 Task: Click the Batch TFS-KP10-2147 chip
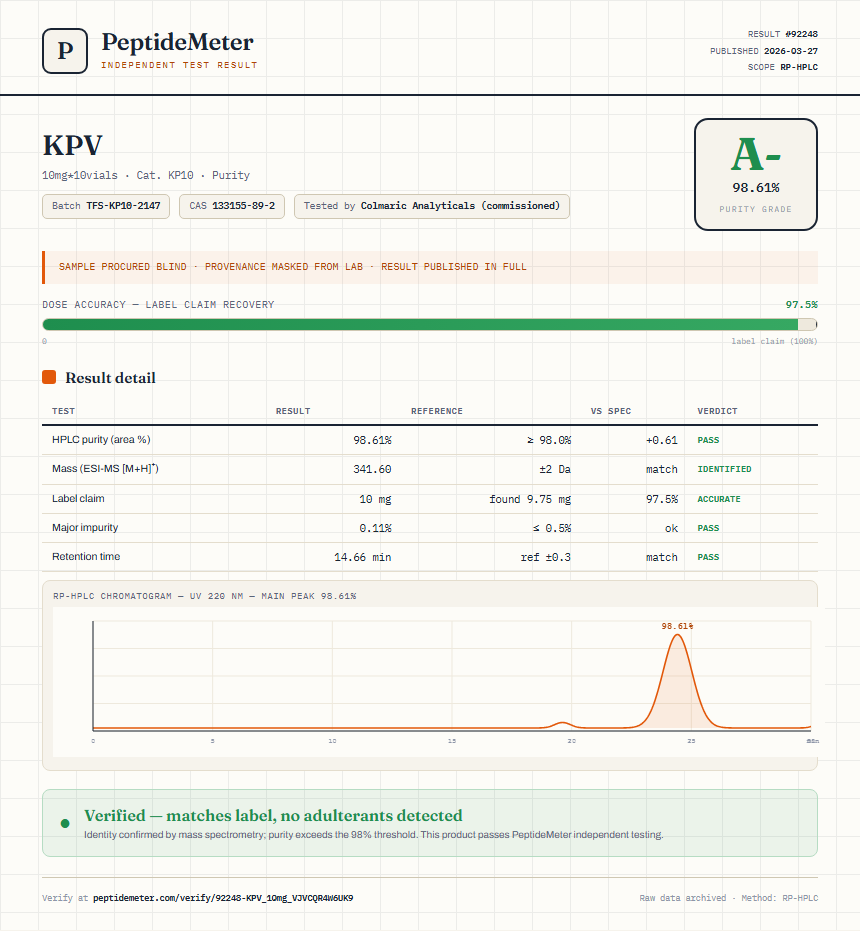[106, 206]
